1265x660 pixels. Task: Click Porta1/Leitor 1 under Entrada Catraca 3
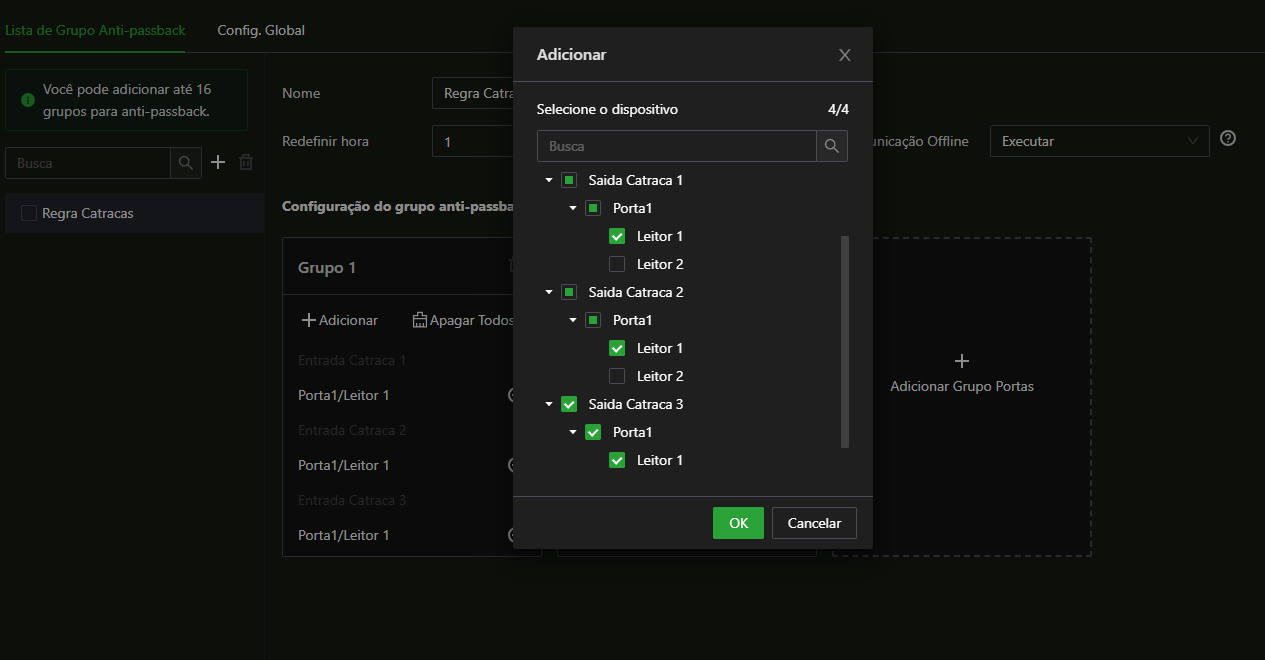344,535
